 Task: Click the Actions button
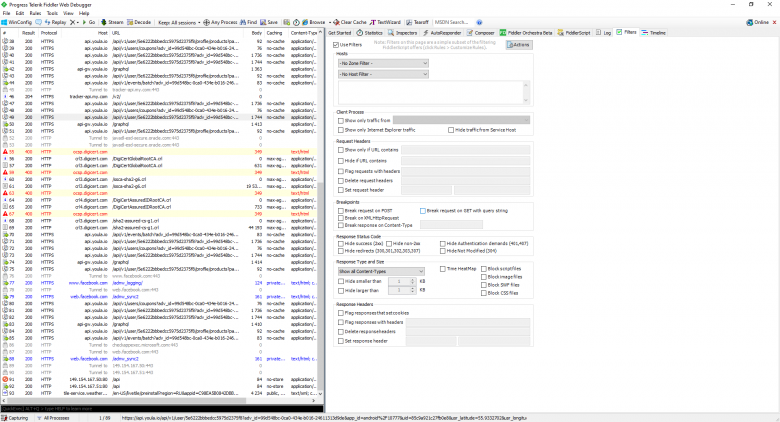(519, 45)
